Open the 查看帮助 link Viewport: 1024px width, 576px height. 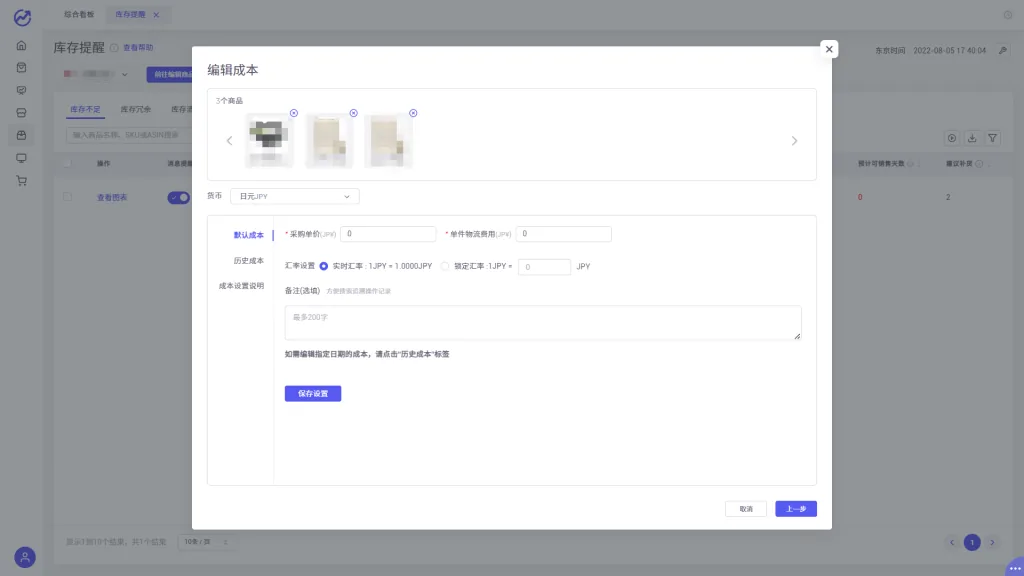(138, 48)
